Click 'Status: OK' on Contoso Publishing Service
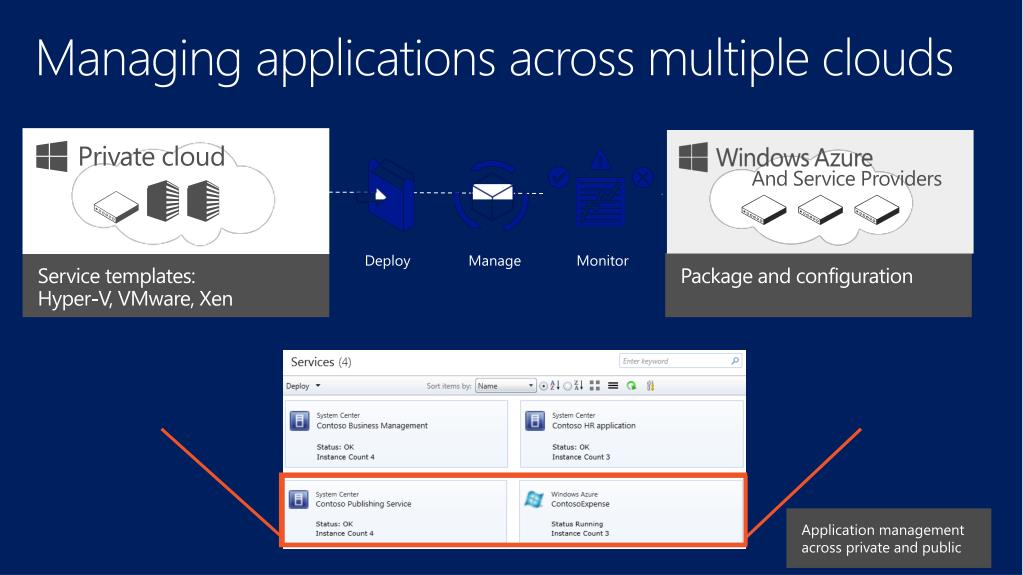1023x575 pixels. pyautogui.click(x=334, y=524)
